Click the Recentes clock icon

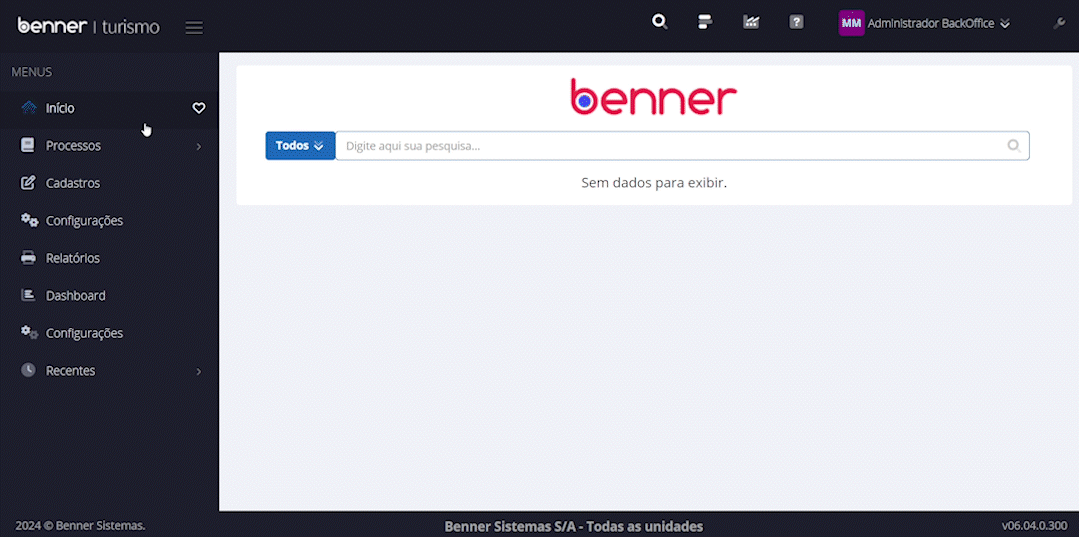[x=28, y=370]
